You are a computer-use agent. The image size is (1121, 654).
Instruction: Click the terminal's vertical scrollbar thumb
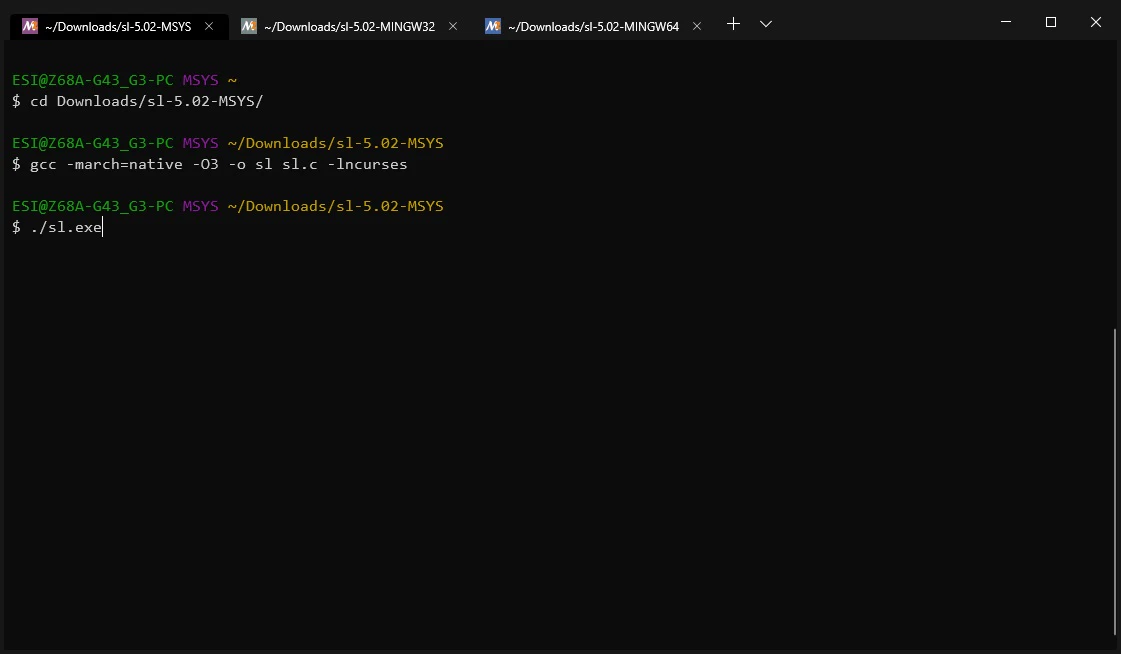coord(1115,481)
